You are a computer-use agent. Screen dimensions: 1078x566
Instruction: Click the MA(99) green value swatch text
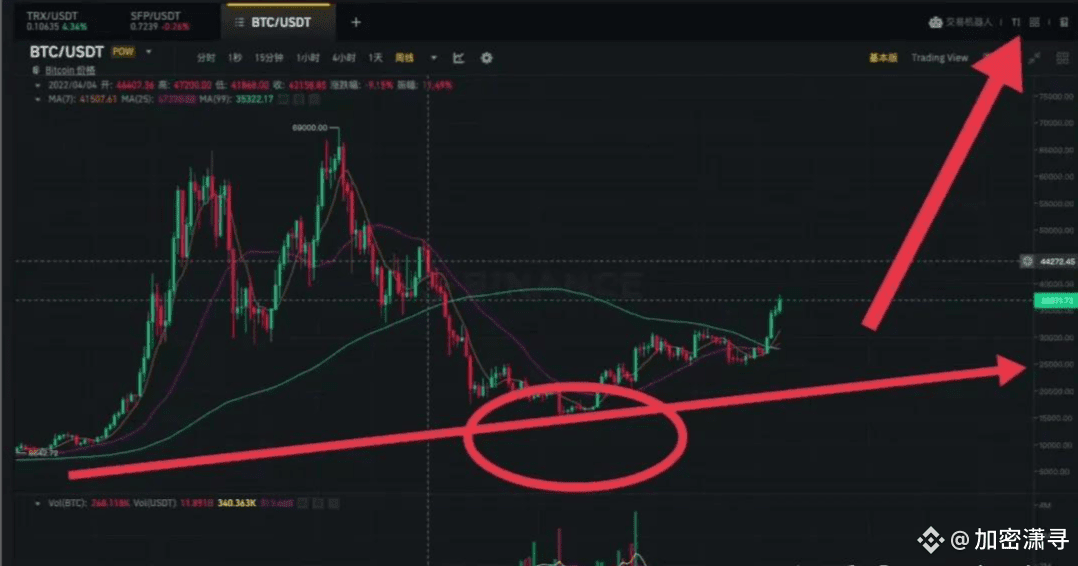(x=254, y=99)
